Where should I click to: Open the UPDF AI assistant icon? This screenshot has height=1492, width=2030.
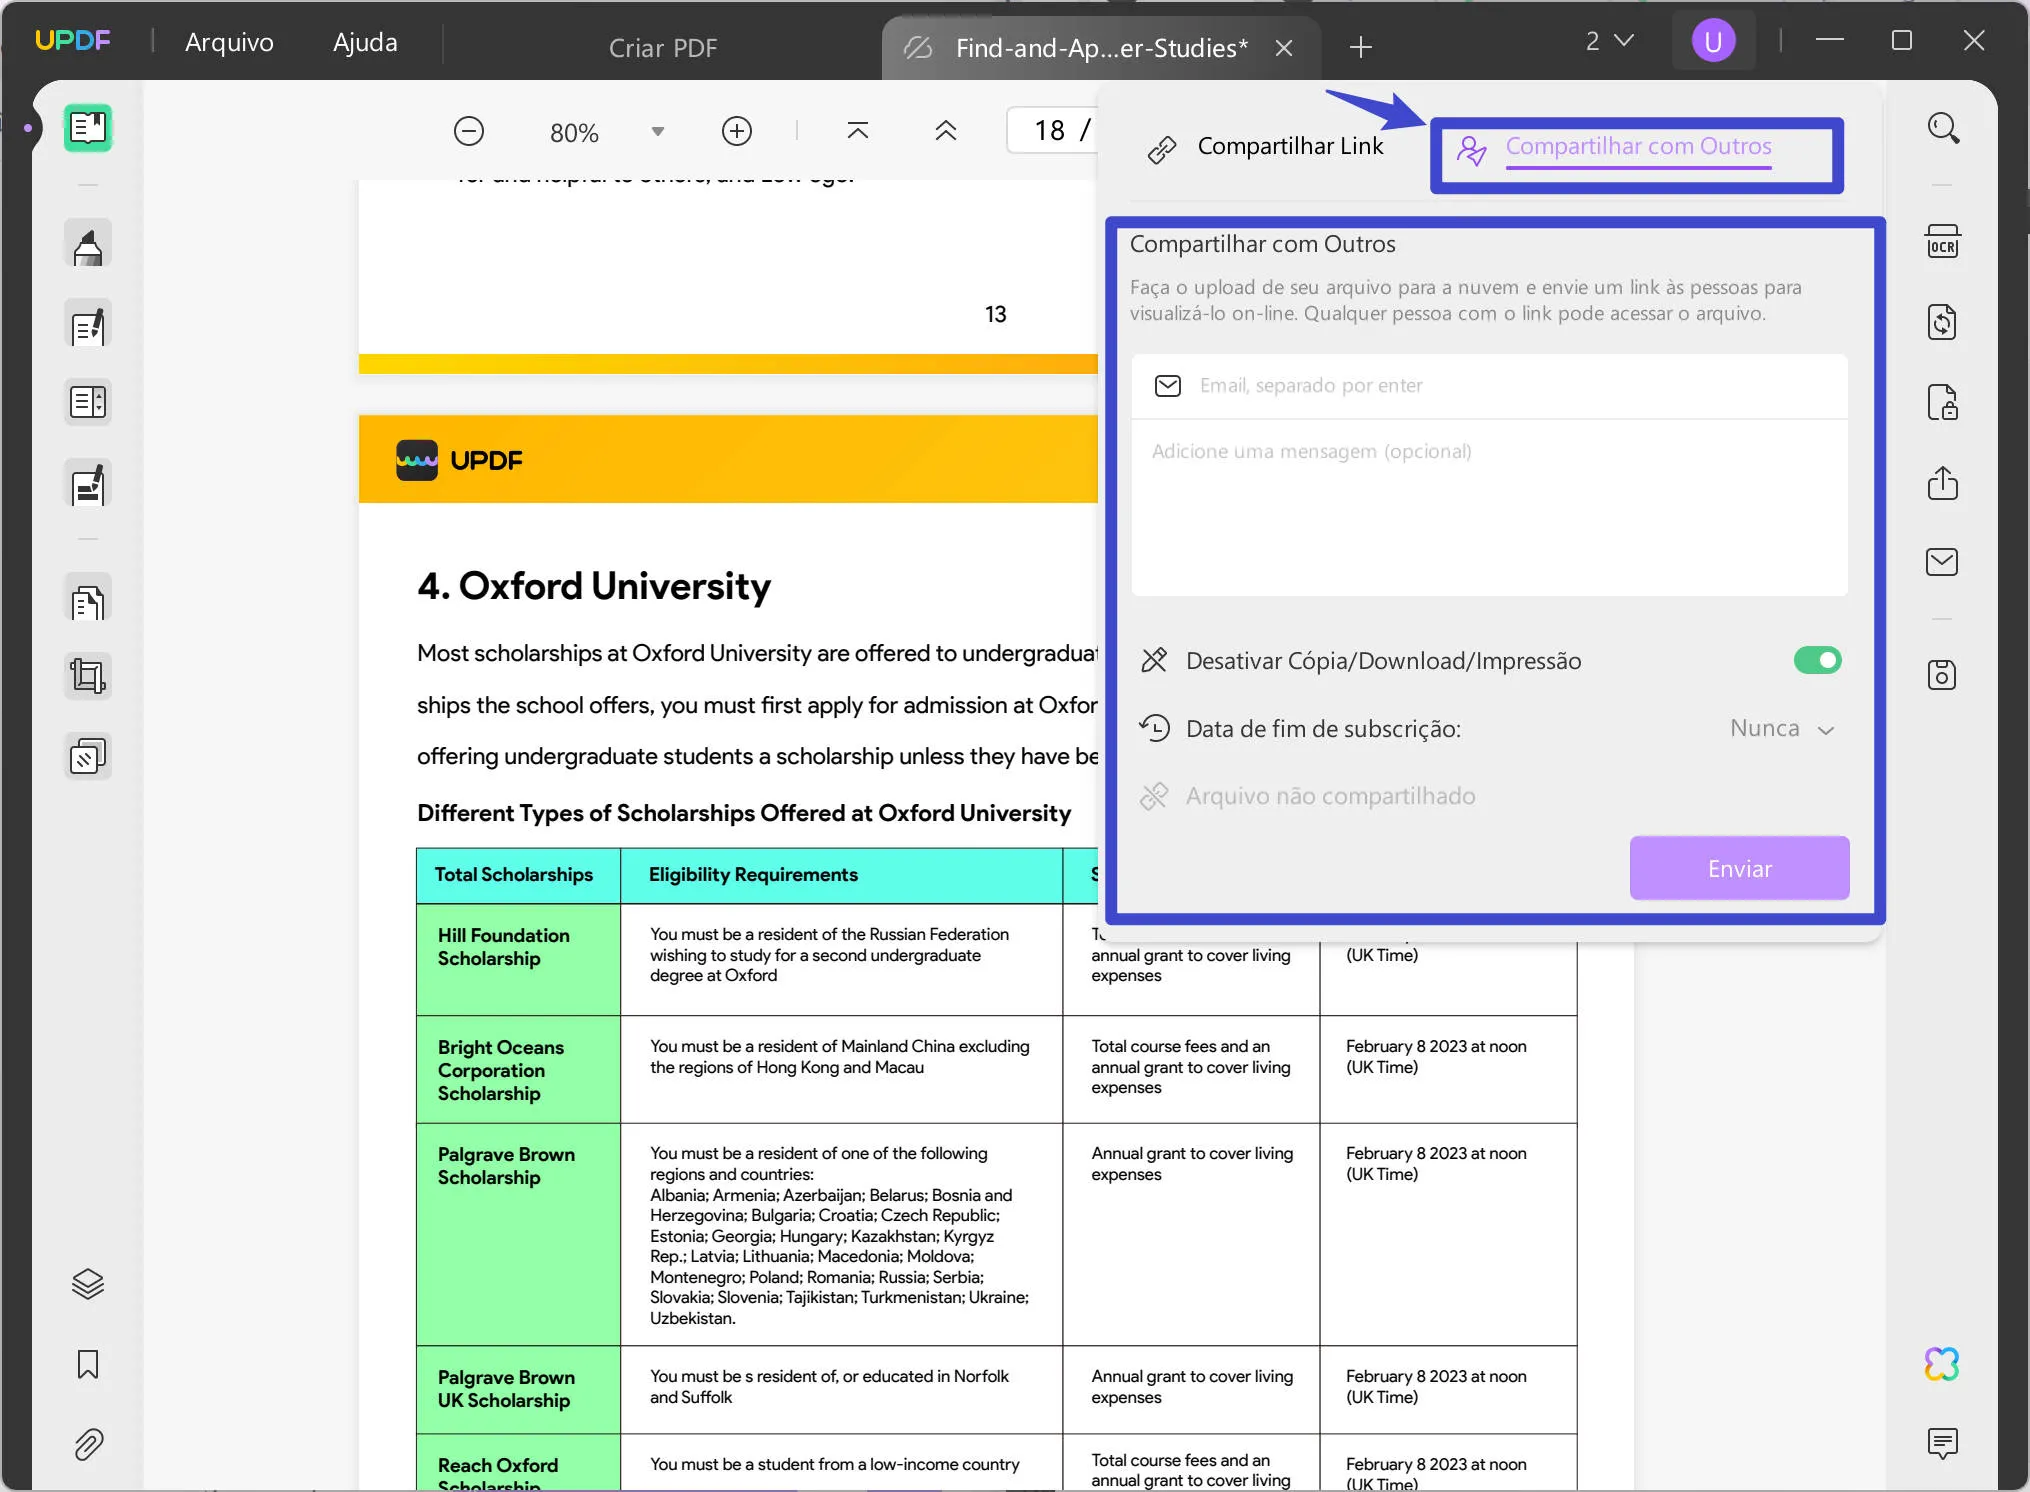[x=1943, y=1364]
